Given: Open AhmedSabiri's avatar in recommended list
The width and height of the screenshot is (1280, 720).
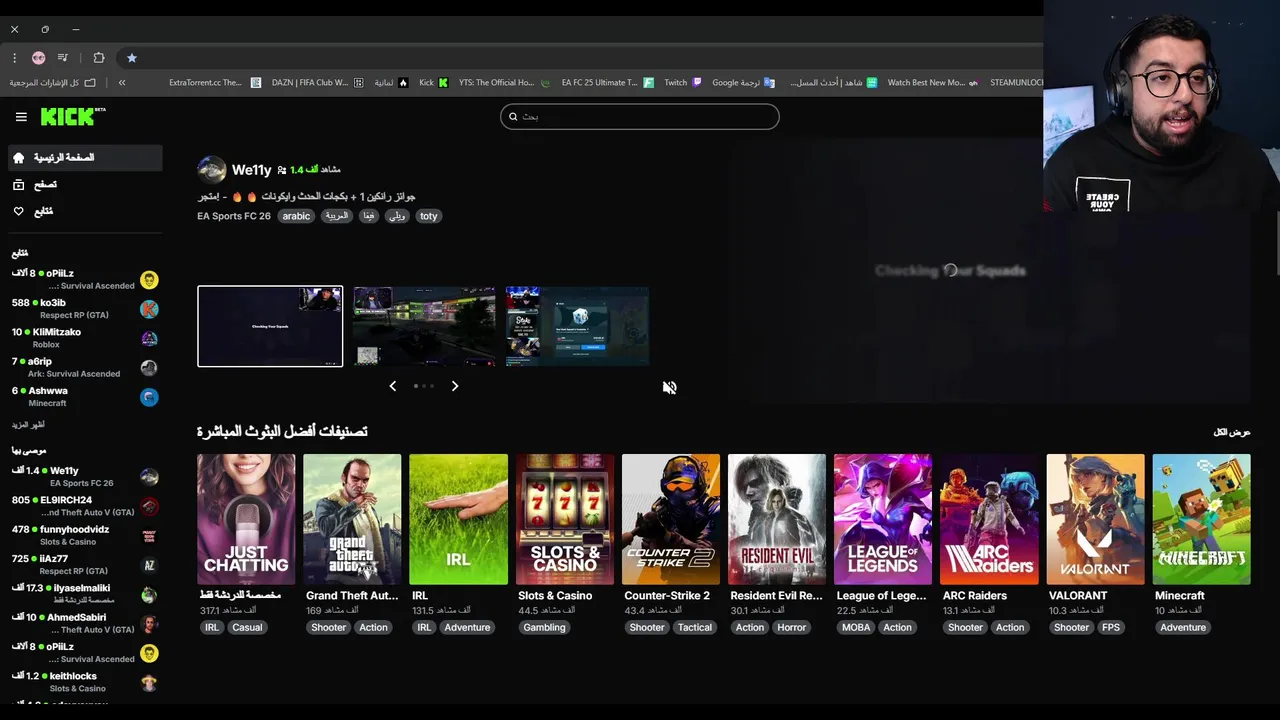Looking at the screenshot, I should 149,624.
